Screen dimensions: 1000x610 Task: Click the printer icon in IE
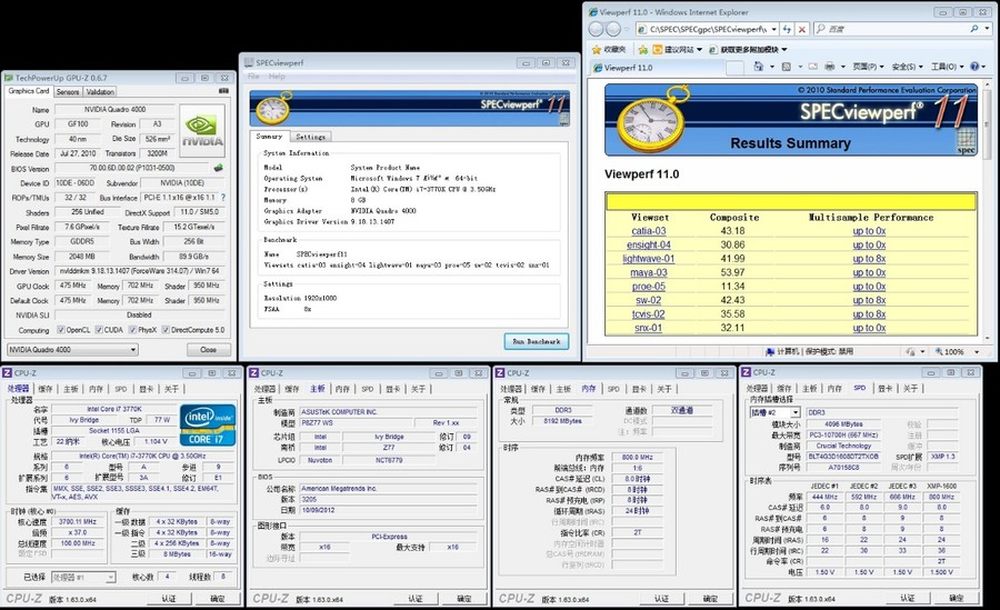tap(829, 66)
